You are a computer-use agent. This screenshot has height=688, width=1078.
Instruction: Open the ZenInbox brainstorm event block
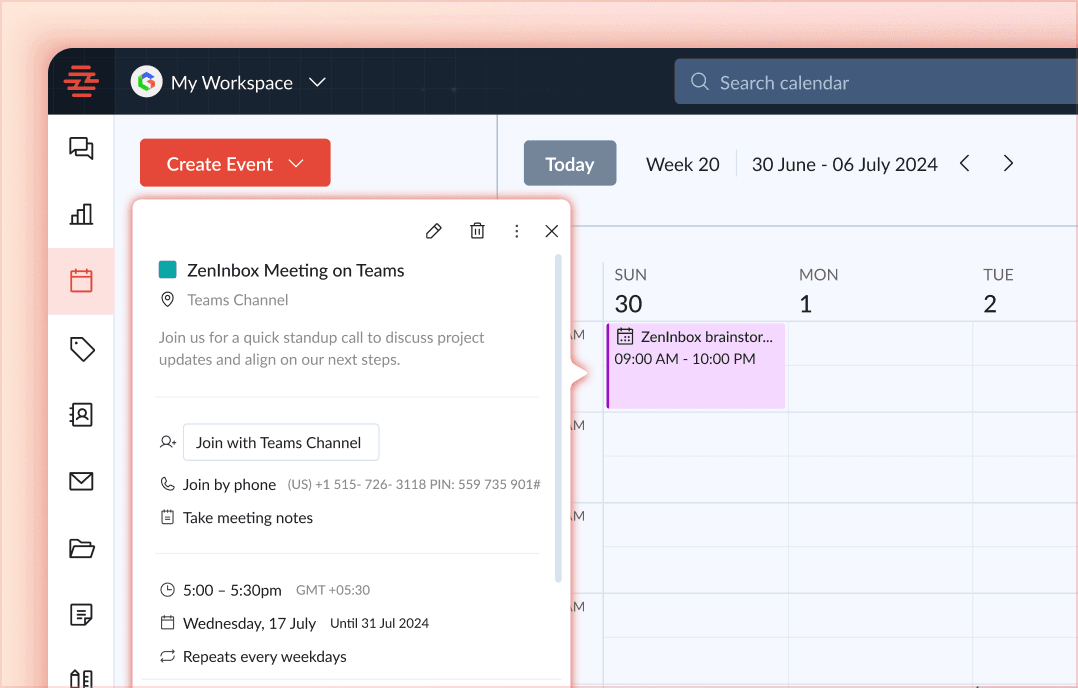pyautogui.click(x=696, y=366)
